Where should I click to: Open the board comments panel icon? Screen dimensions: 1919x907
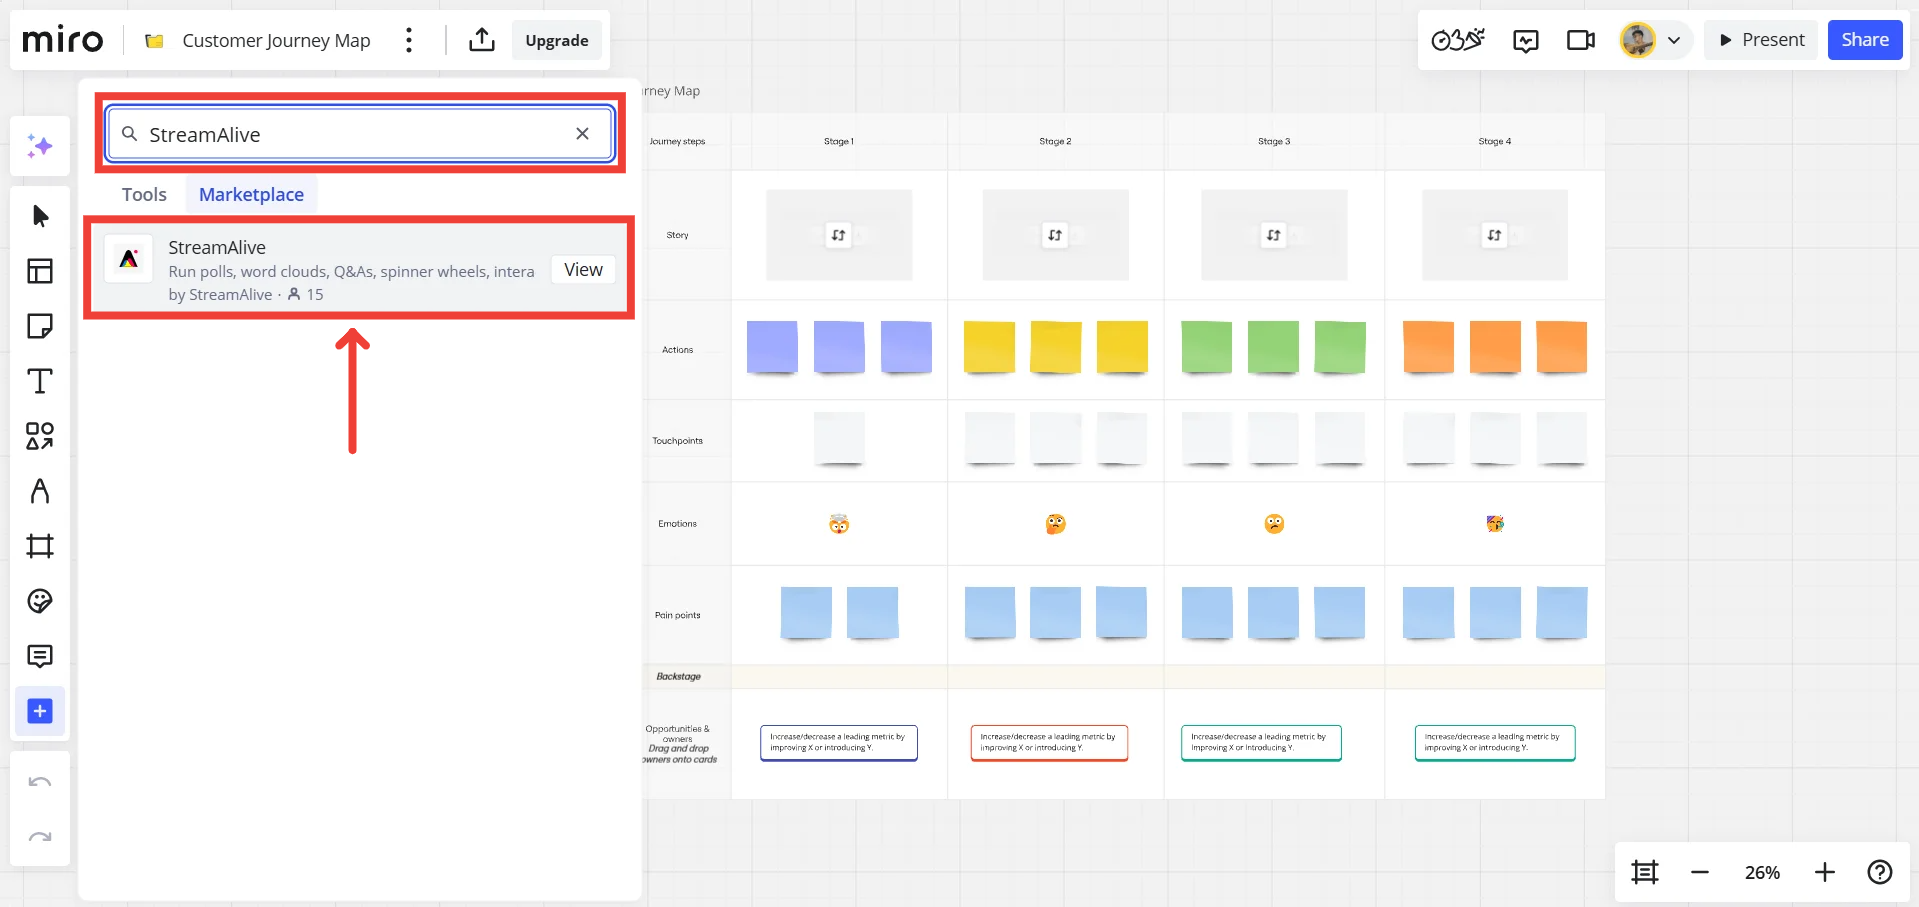click(x=1526, y=40)
